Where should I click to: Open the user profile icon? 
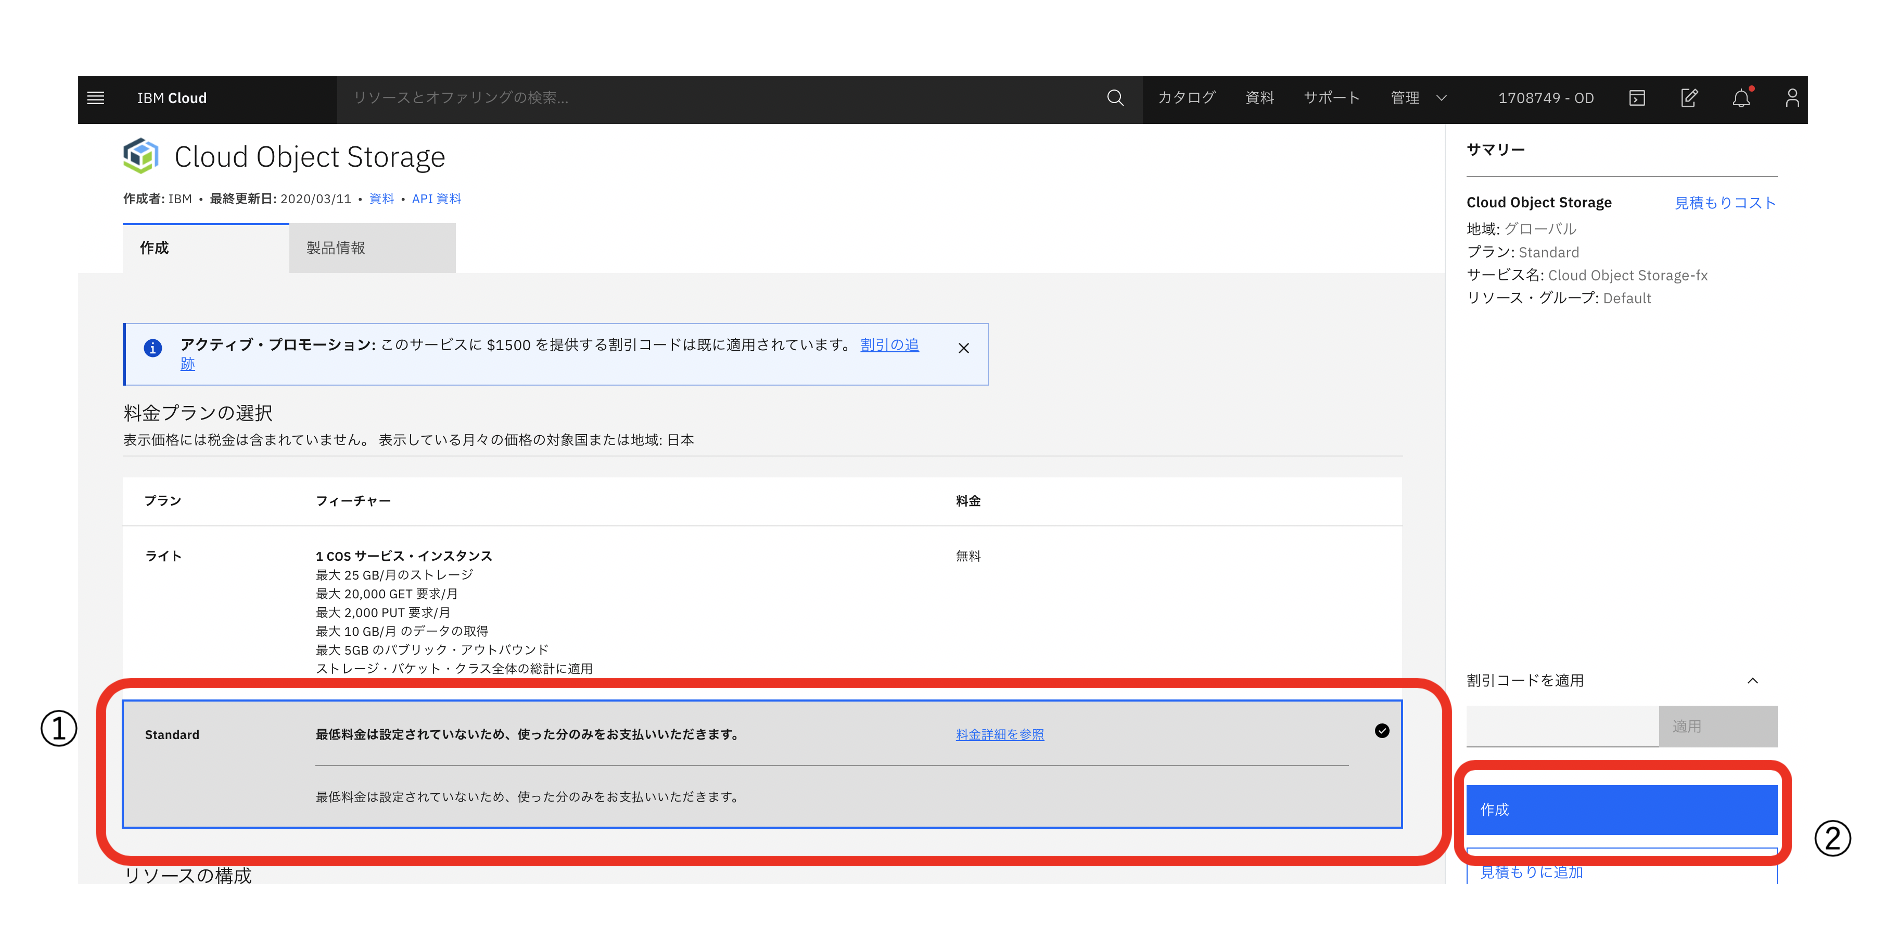(x=1792, y=98)
